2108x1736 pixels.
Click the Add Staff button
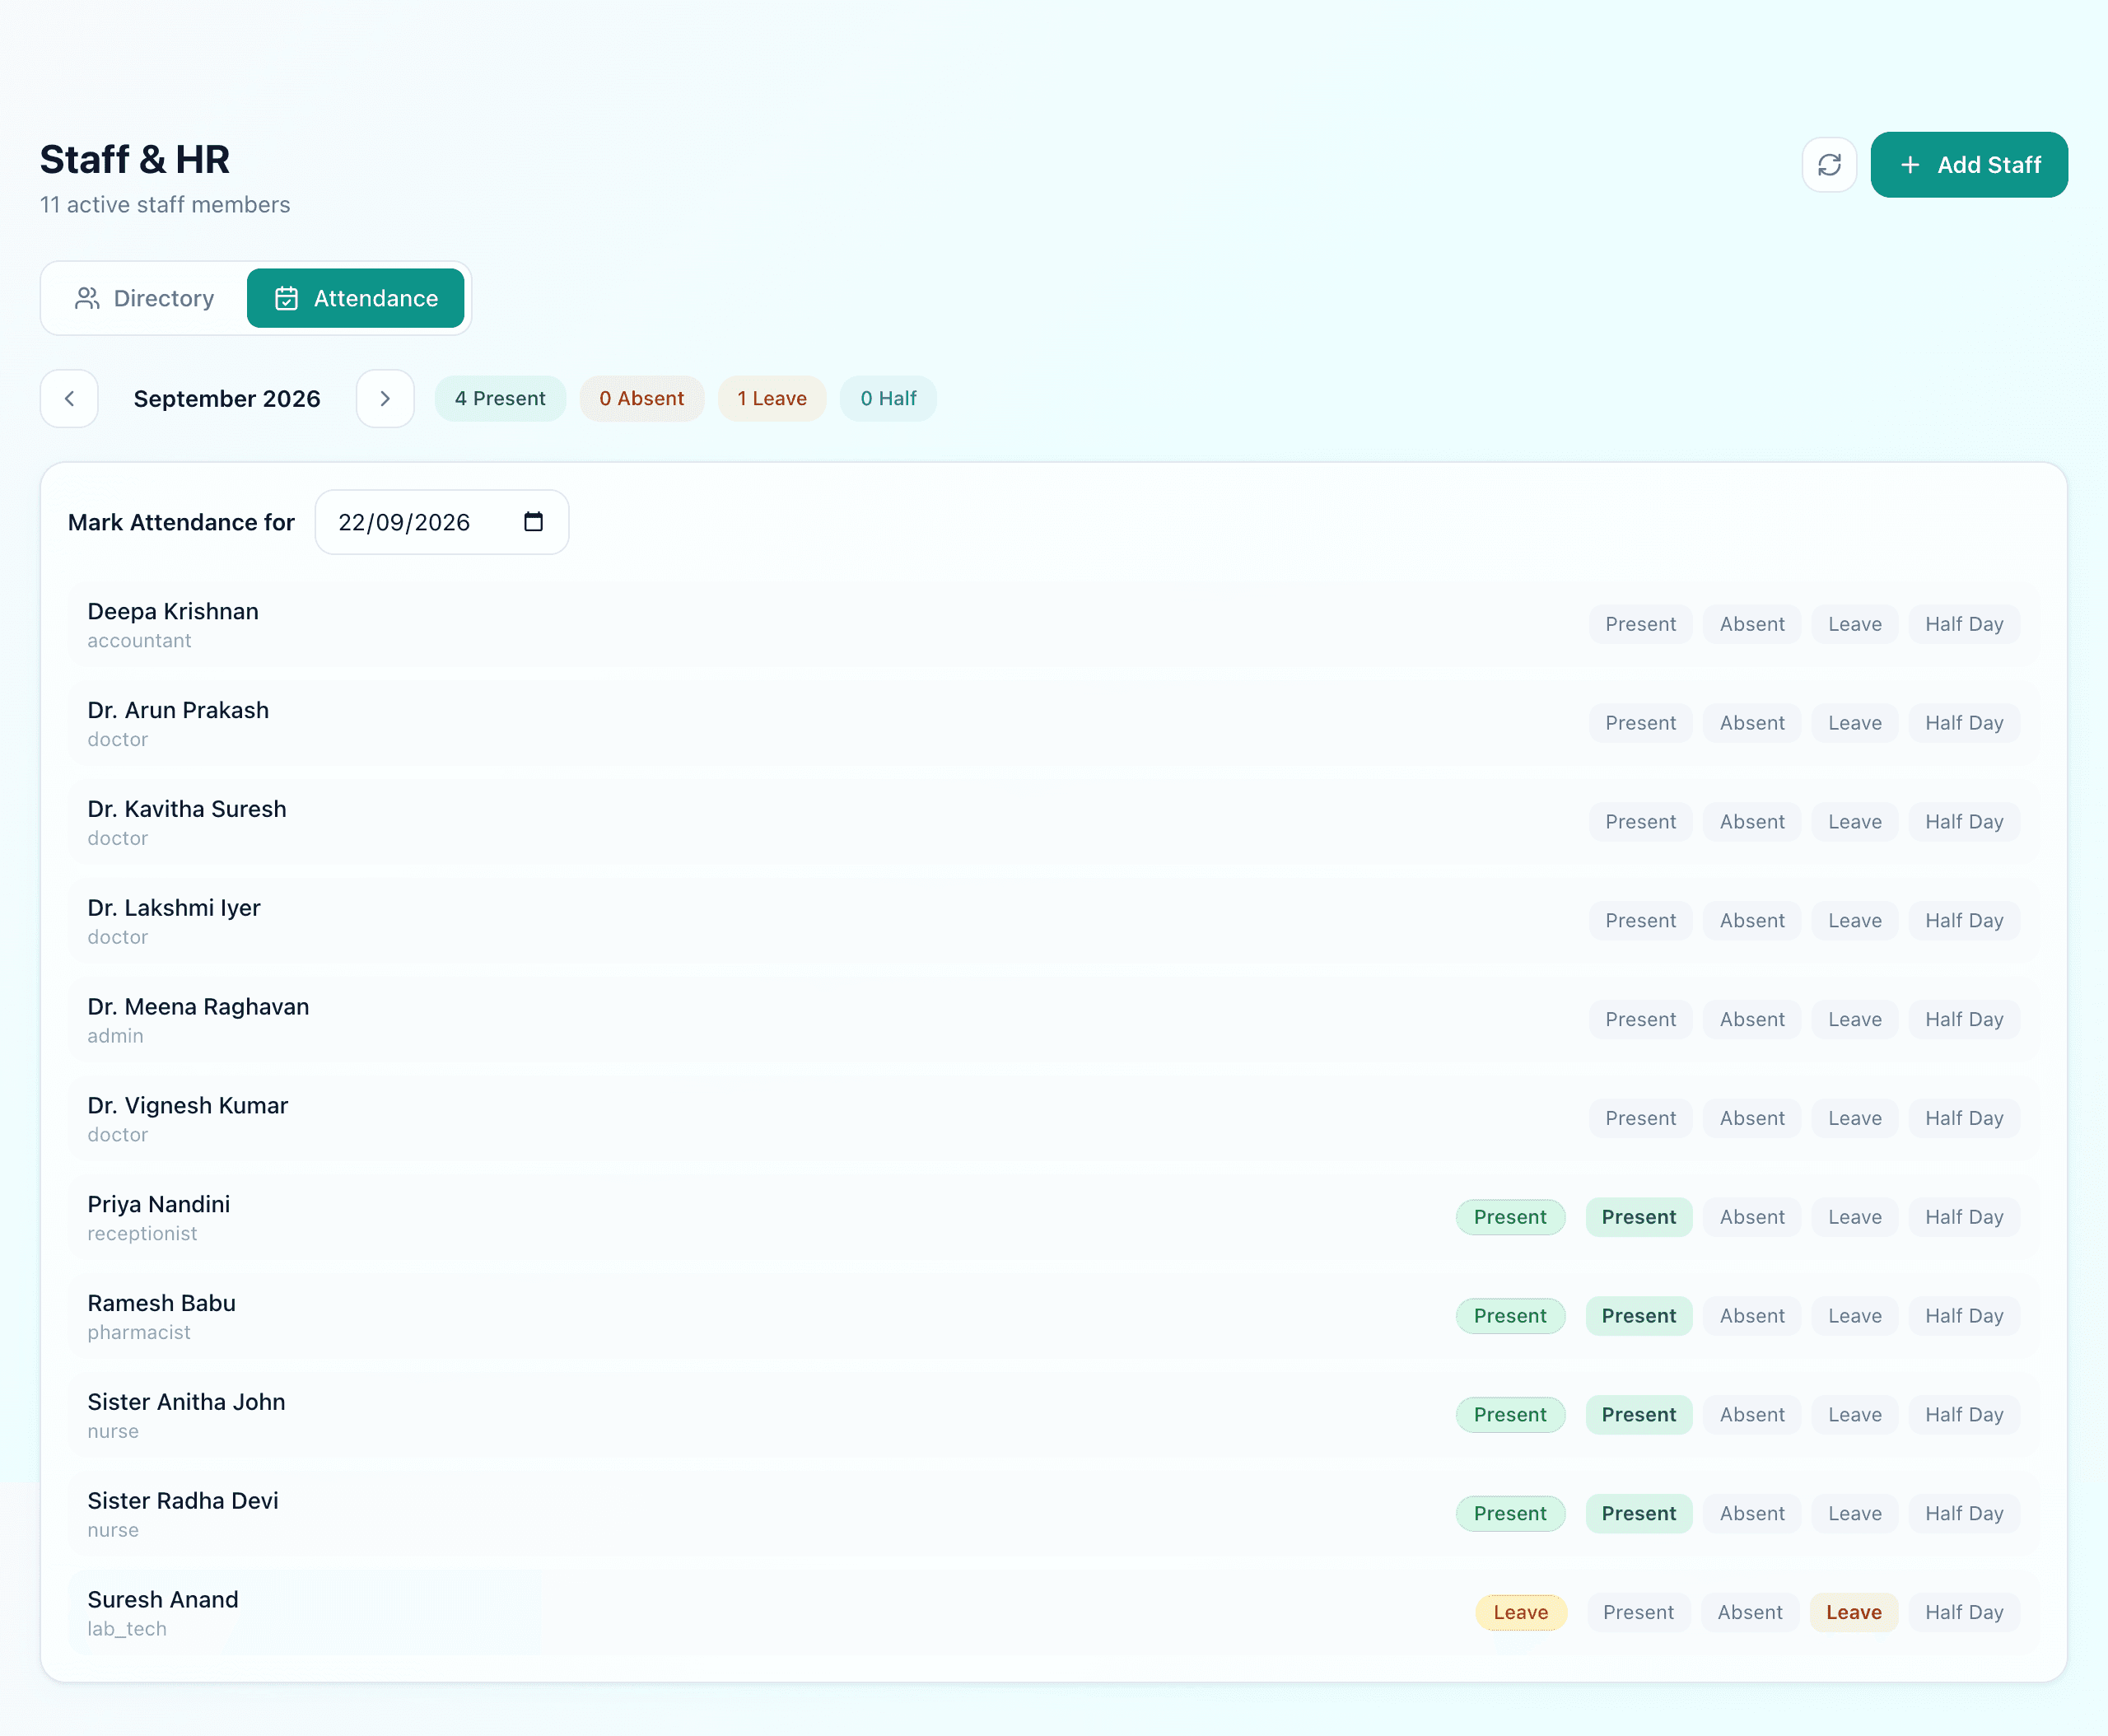click(1969, 165)
